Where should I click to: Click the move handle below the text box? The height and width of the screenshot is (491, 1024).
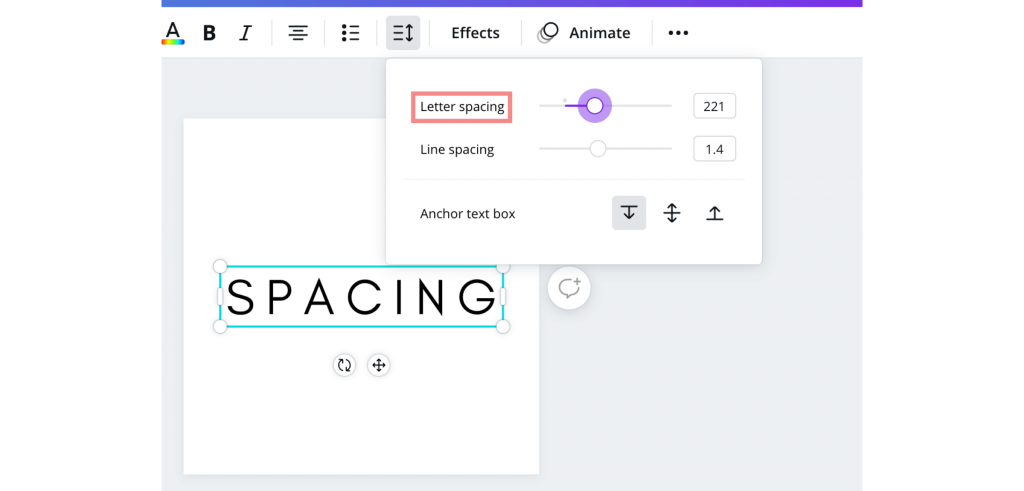pos(379,365)
